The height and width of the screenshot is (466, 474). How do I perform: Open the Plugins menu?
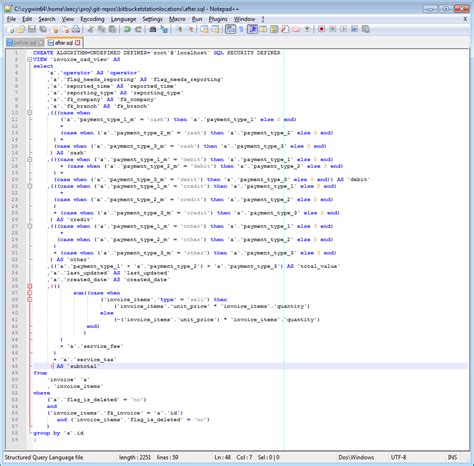(218, 19)
